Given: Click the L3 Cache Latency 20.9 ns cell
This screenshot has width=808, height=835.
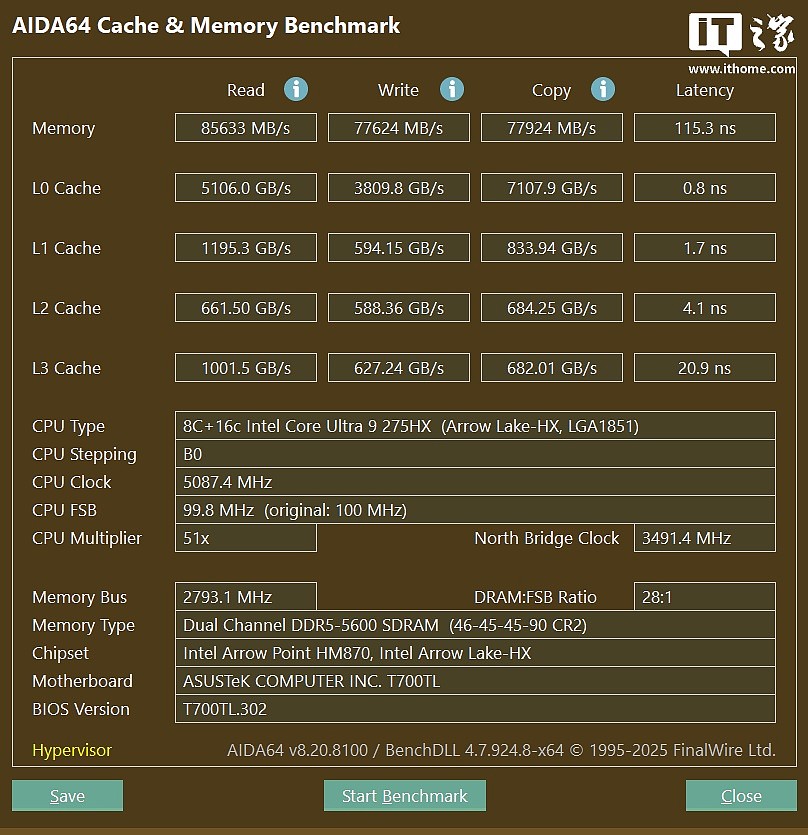Looking at the screenshot, I should coord(705,367).
